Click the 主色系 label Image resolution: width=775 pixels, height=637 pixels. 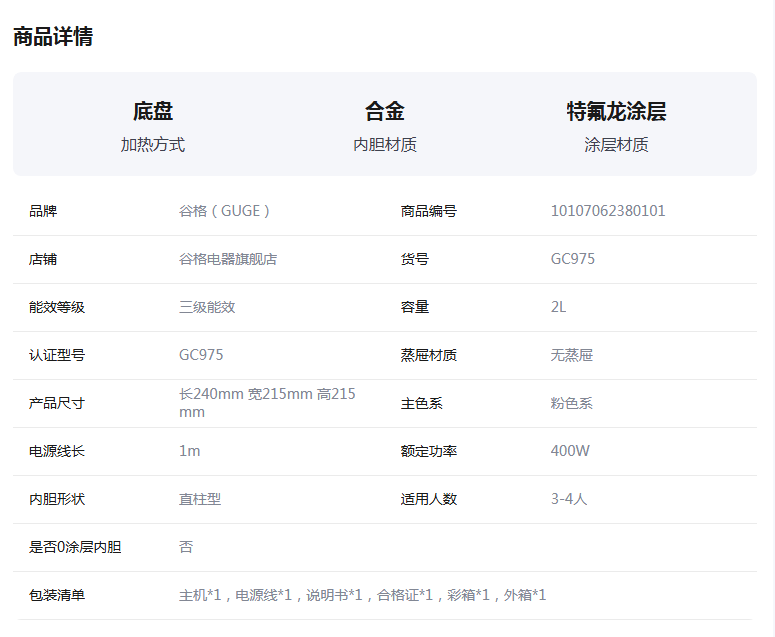point(422,403)
